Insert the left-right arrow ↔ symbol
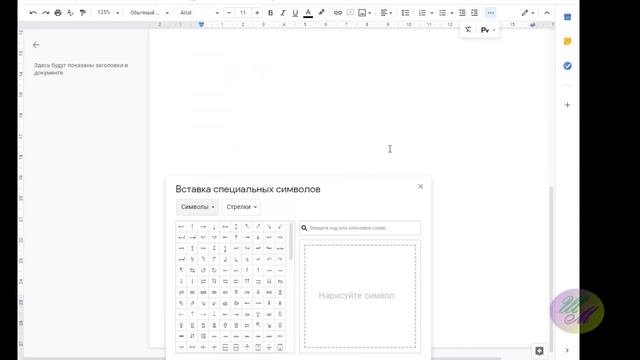 (225, 227)
